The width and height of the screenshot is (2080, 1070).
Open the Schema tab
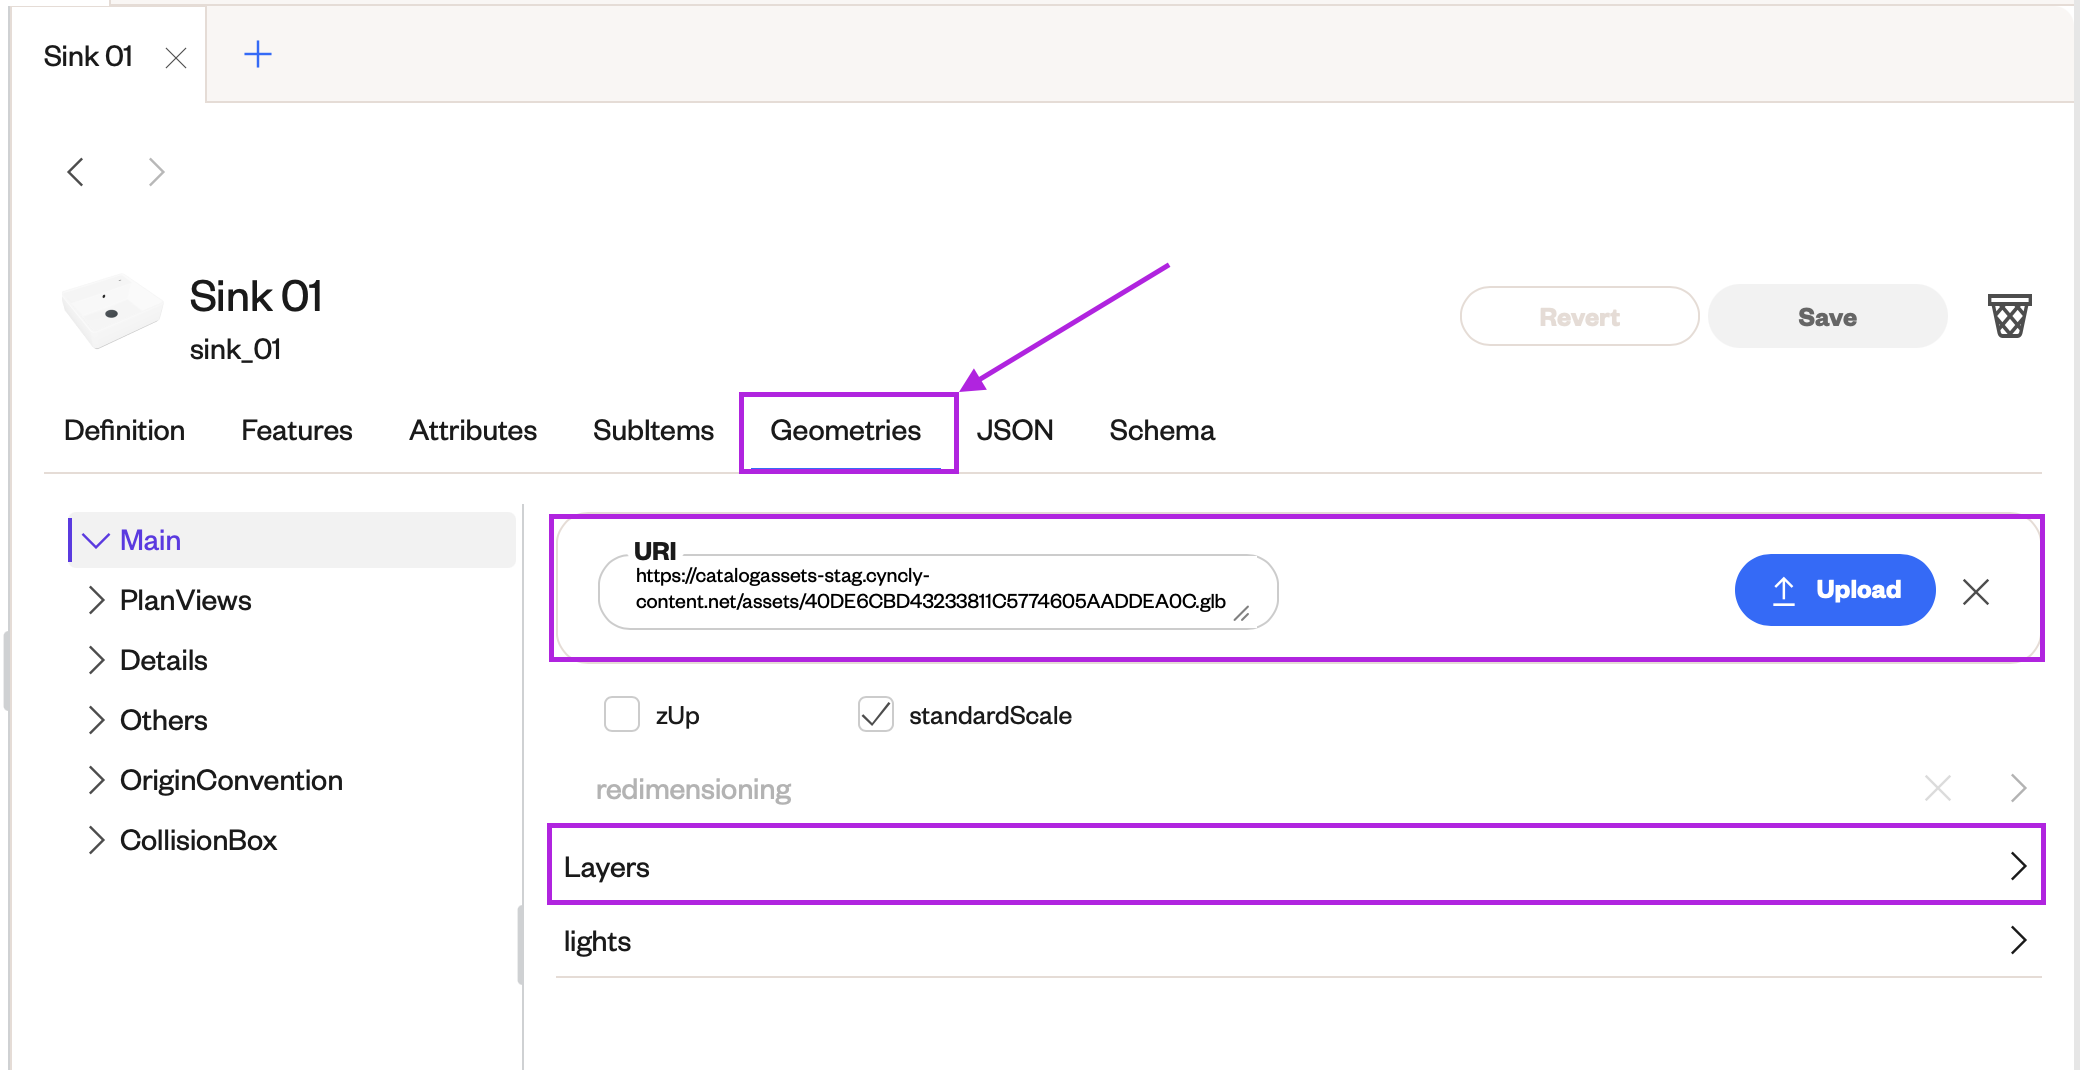tap(1162, 430)
